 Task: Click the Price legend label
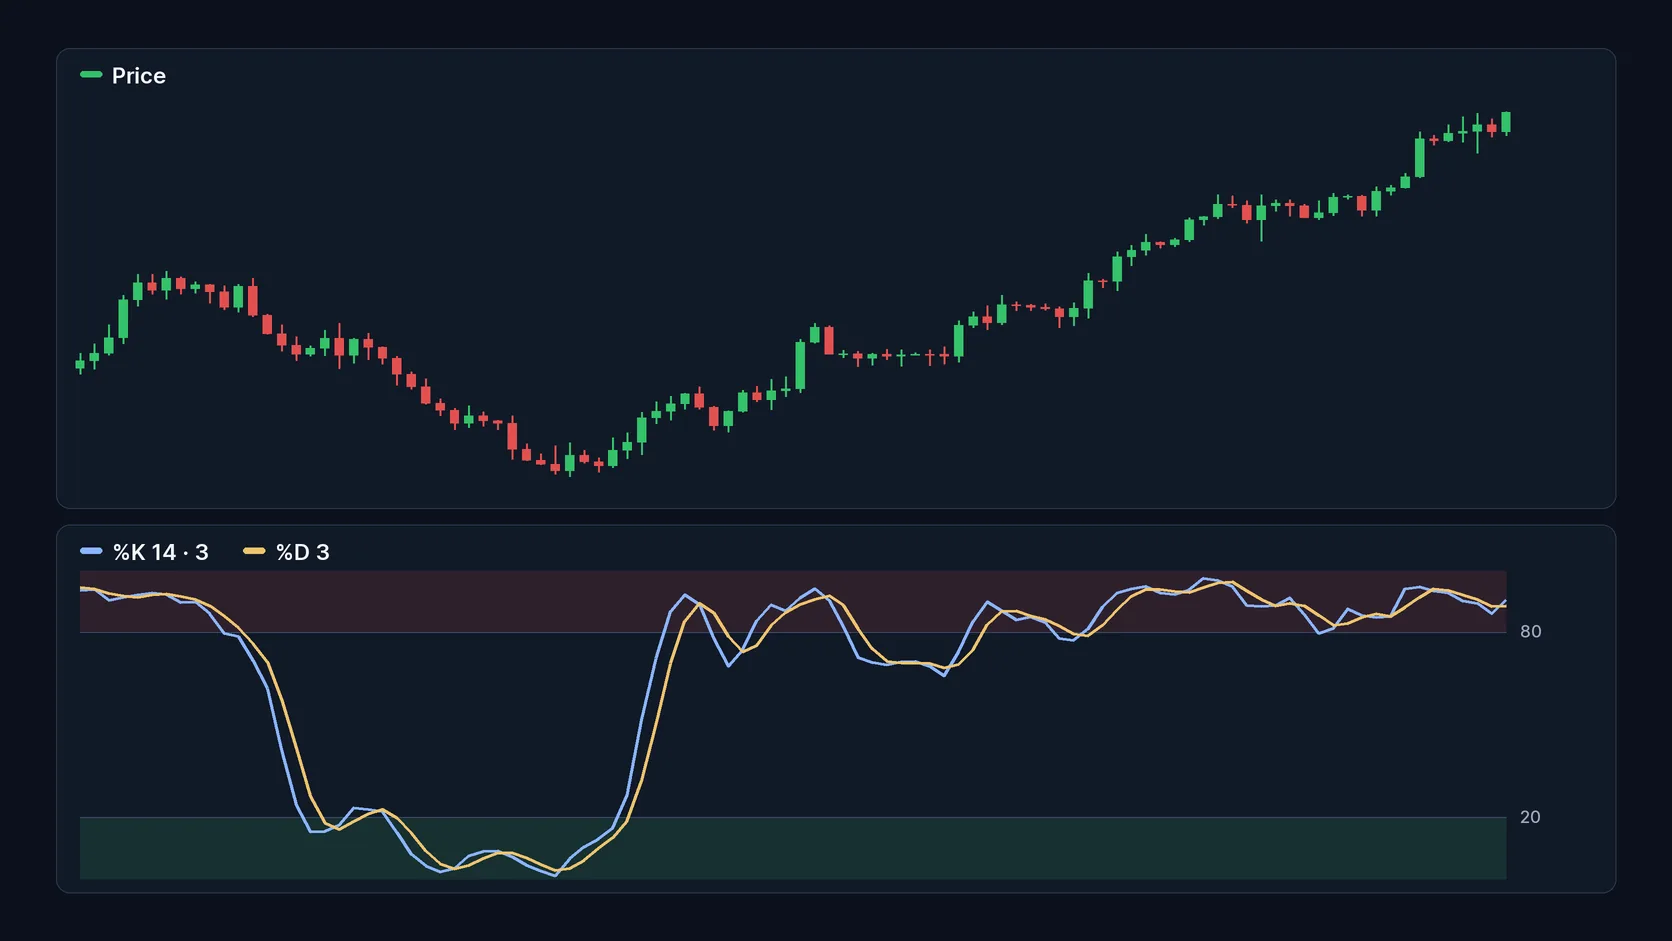138,76
